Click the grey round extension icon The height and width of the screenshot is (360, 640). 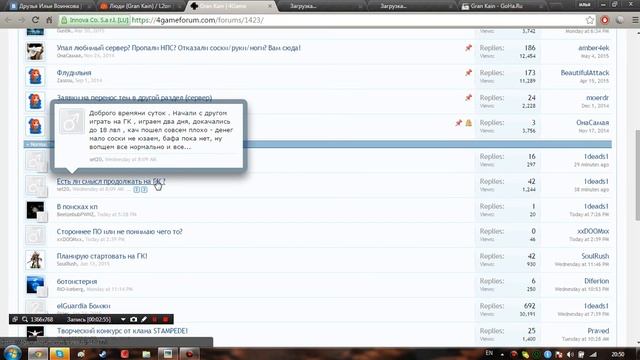point(620,20)
